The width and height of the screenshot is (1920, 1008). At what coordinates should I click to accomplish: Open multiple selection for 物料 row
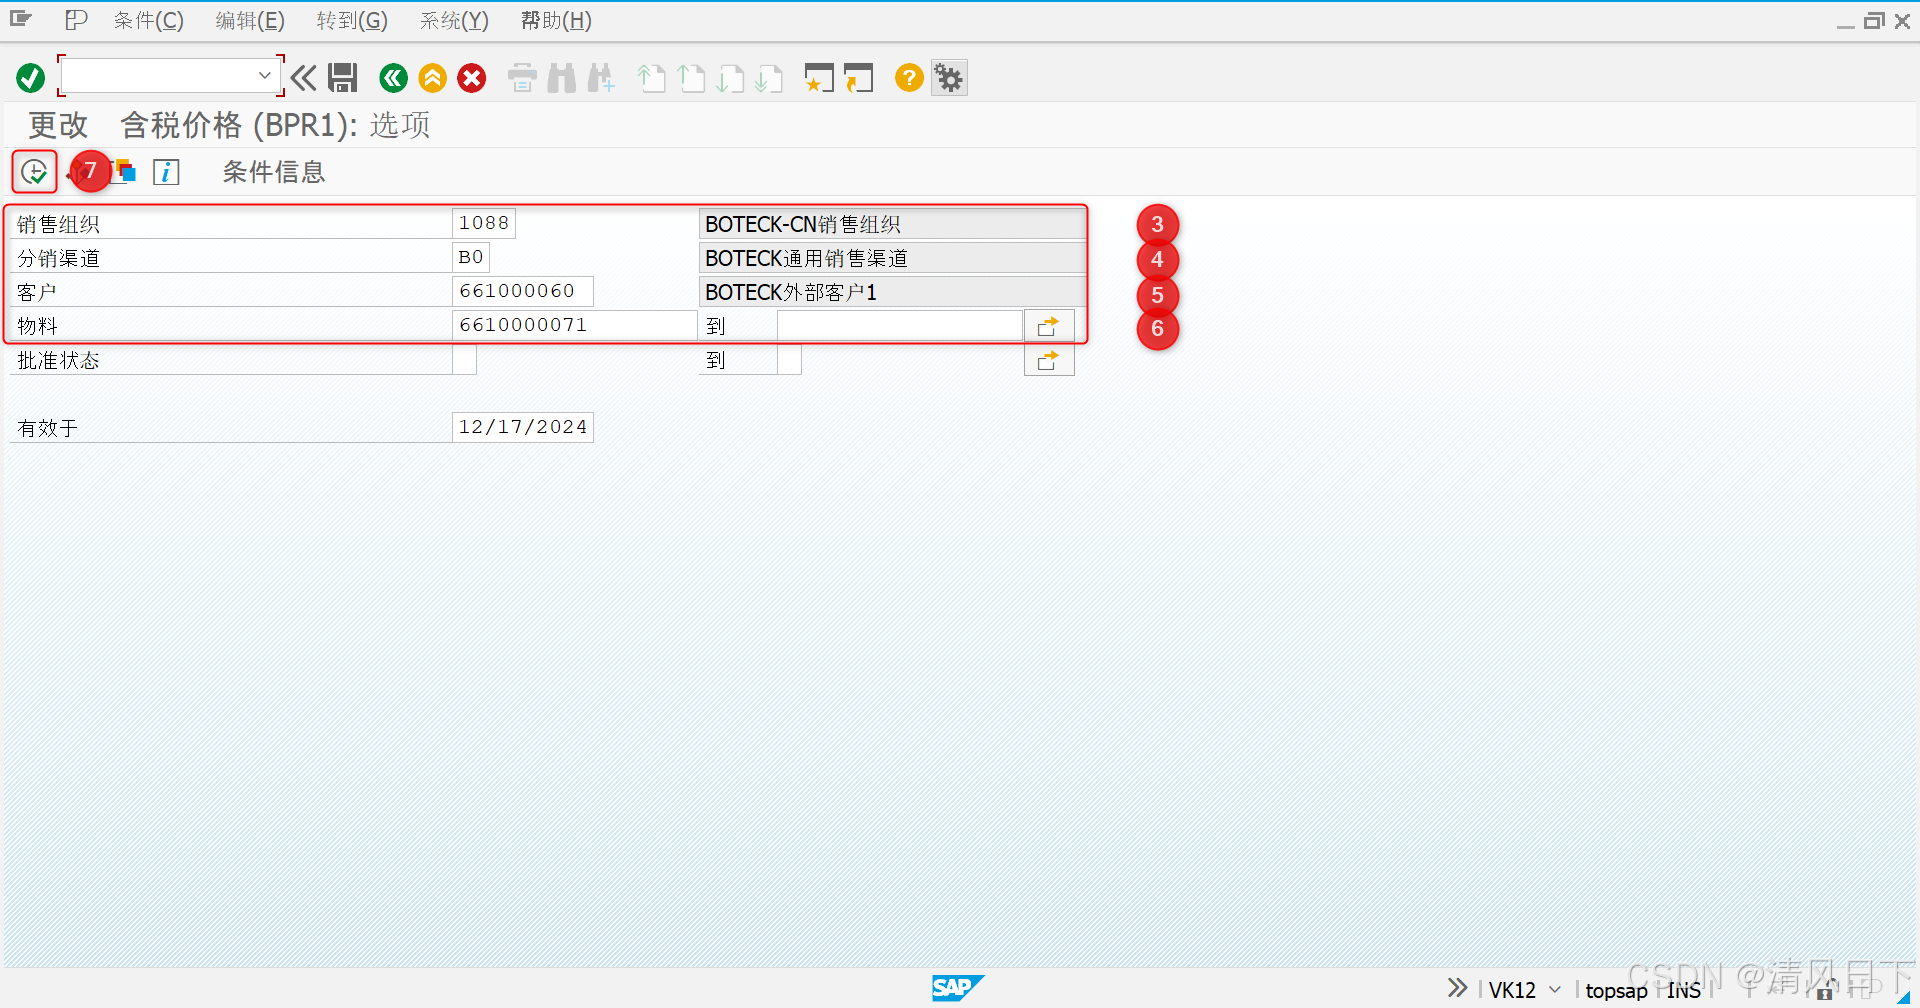point(1049,326)
